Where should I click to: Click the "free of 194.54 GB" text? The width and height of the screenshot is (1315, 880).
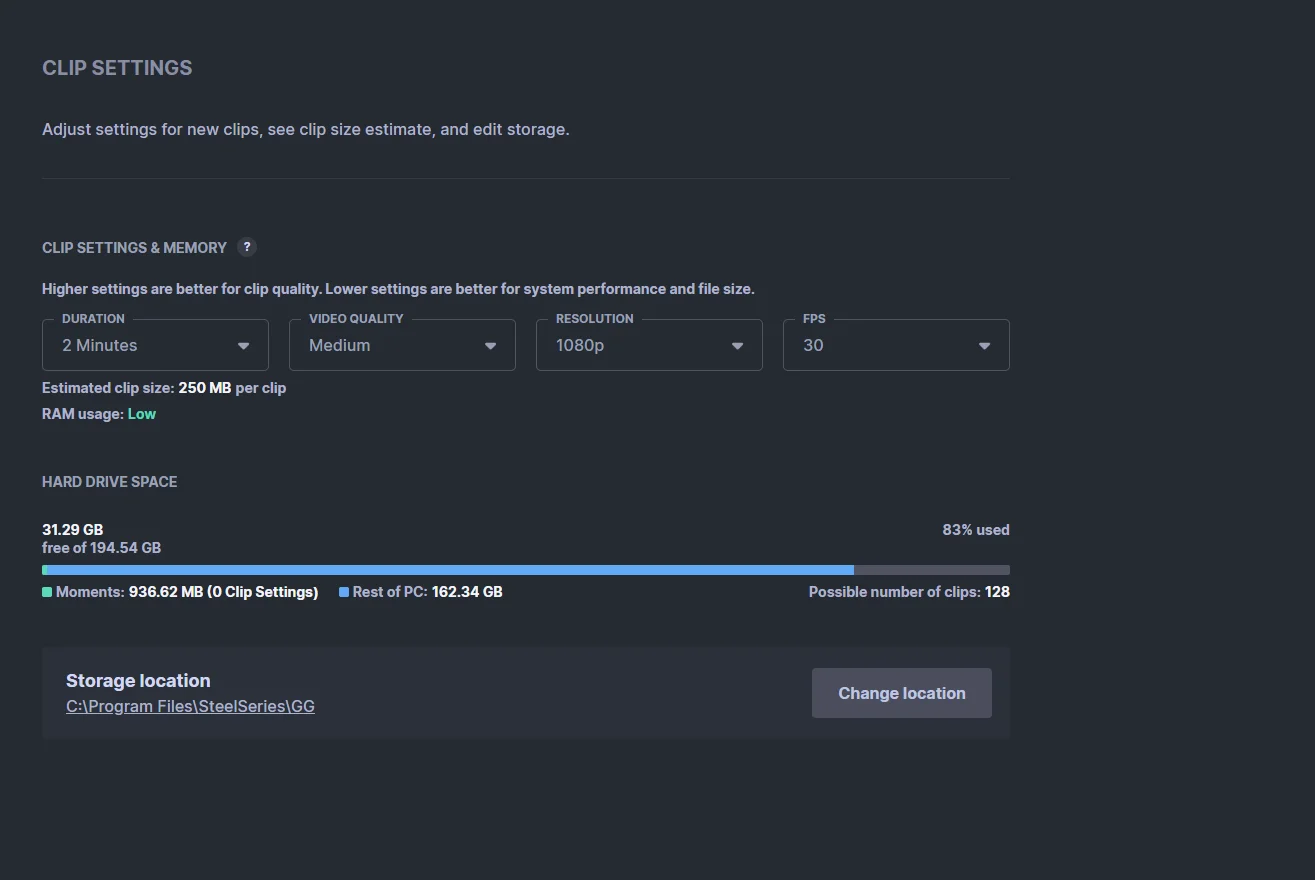coord(101,548)
